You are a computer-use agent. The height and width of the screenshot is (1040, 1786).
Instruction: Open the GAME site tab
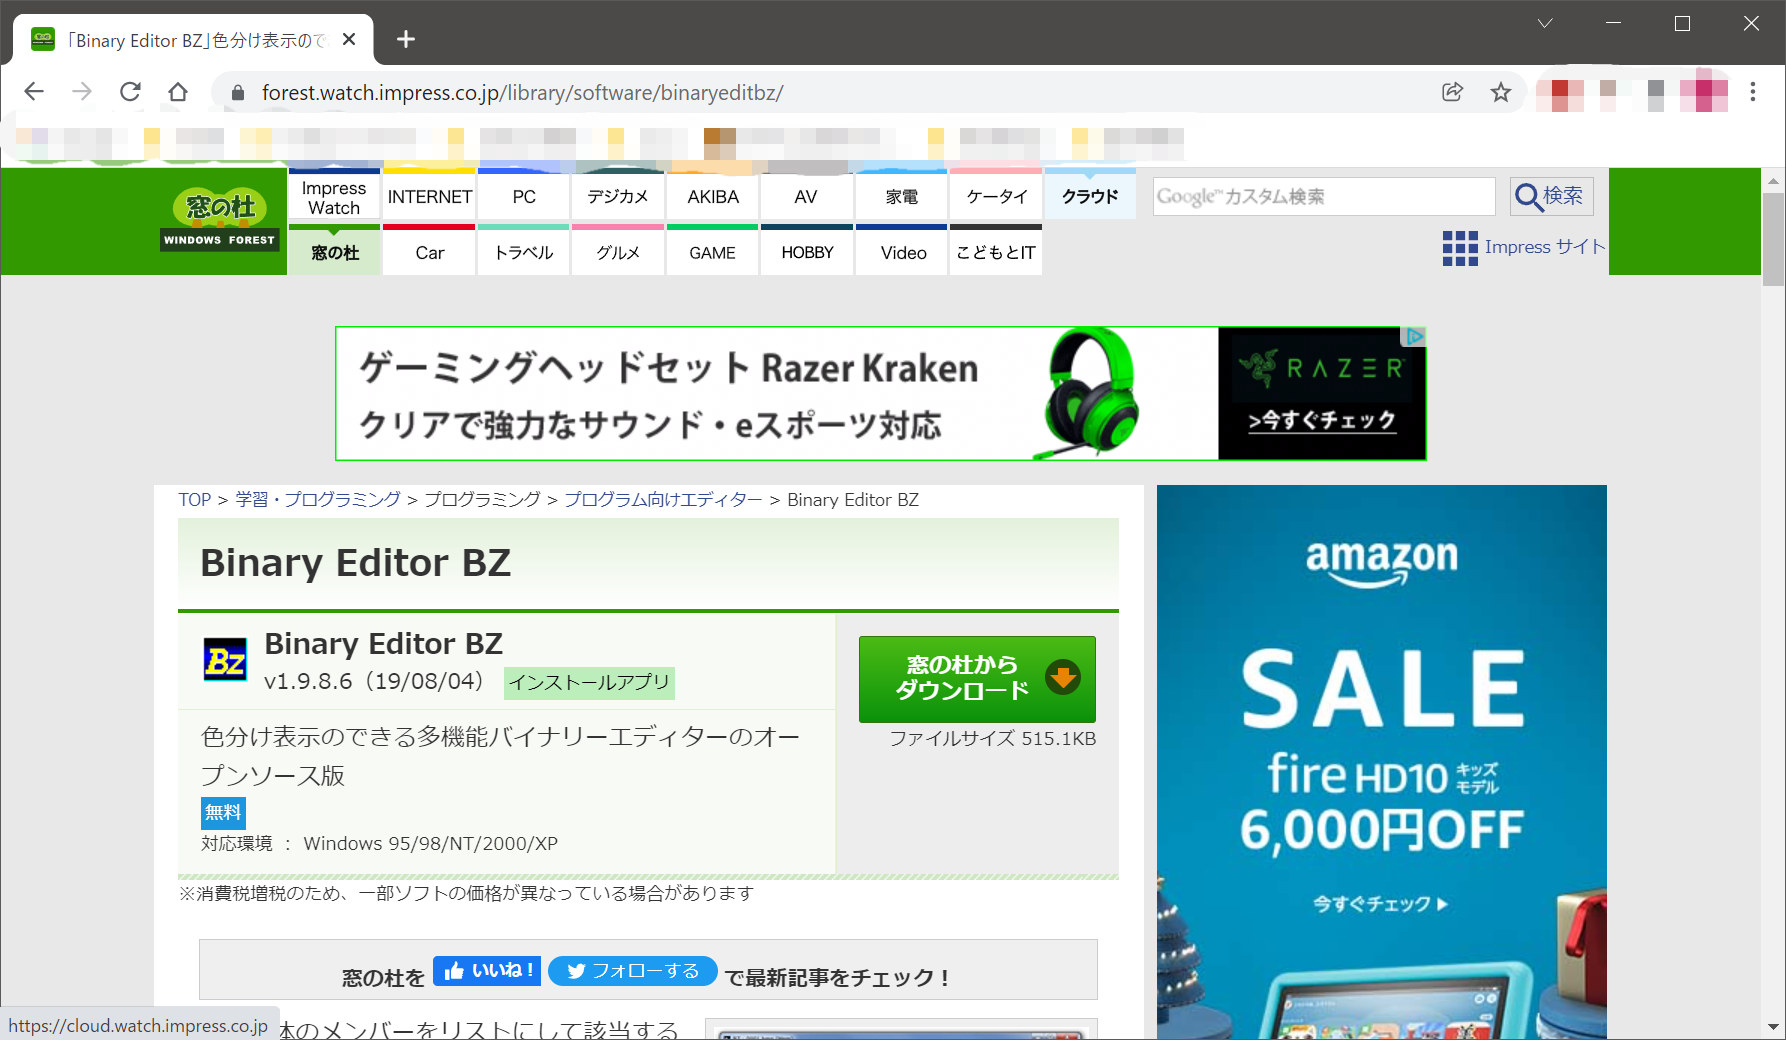tap(713, 252)
